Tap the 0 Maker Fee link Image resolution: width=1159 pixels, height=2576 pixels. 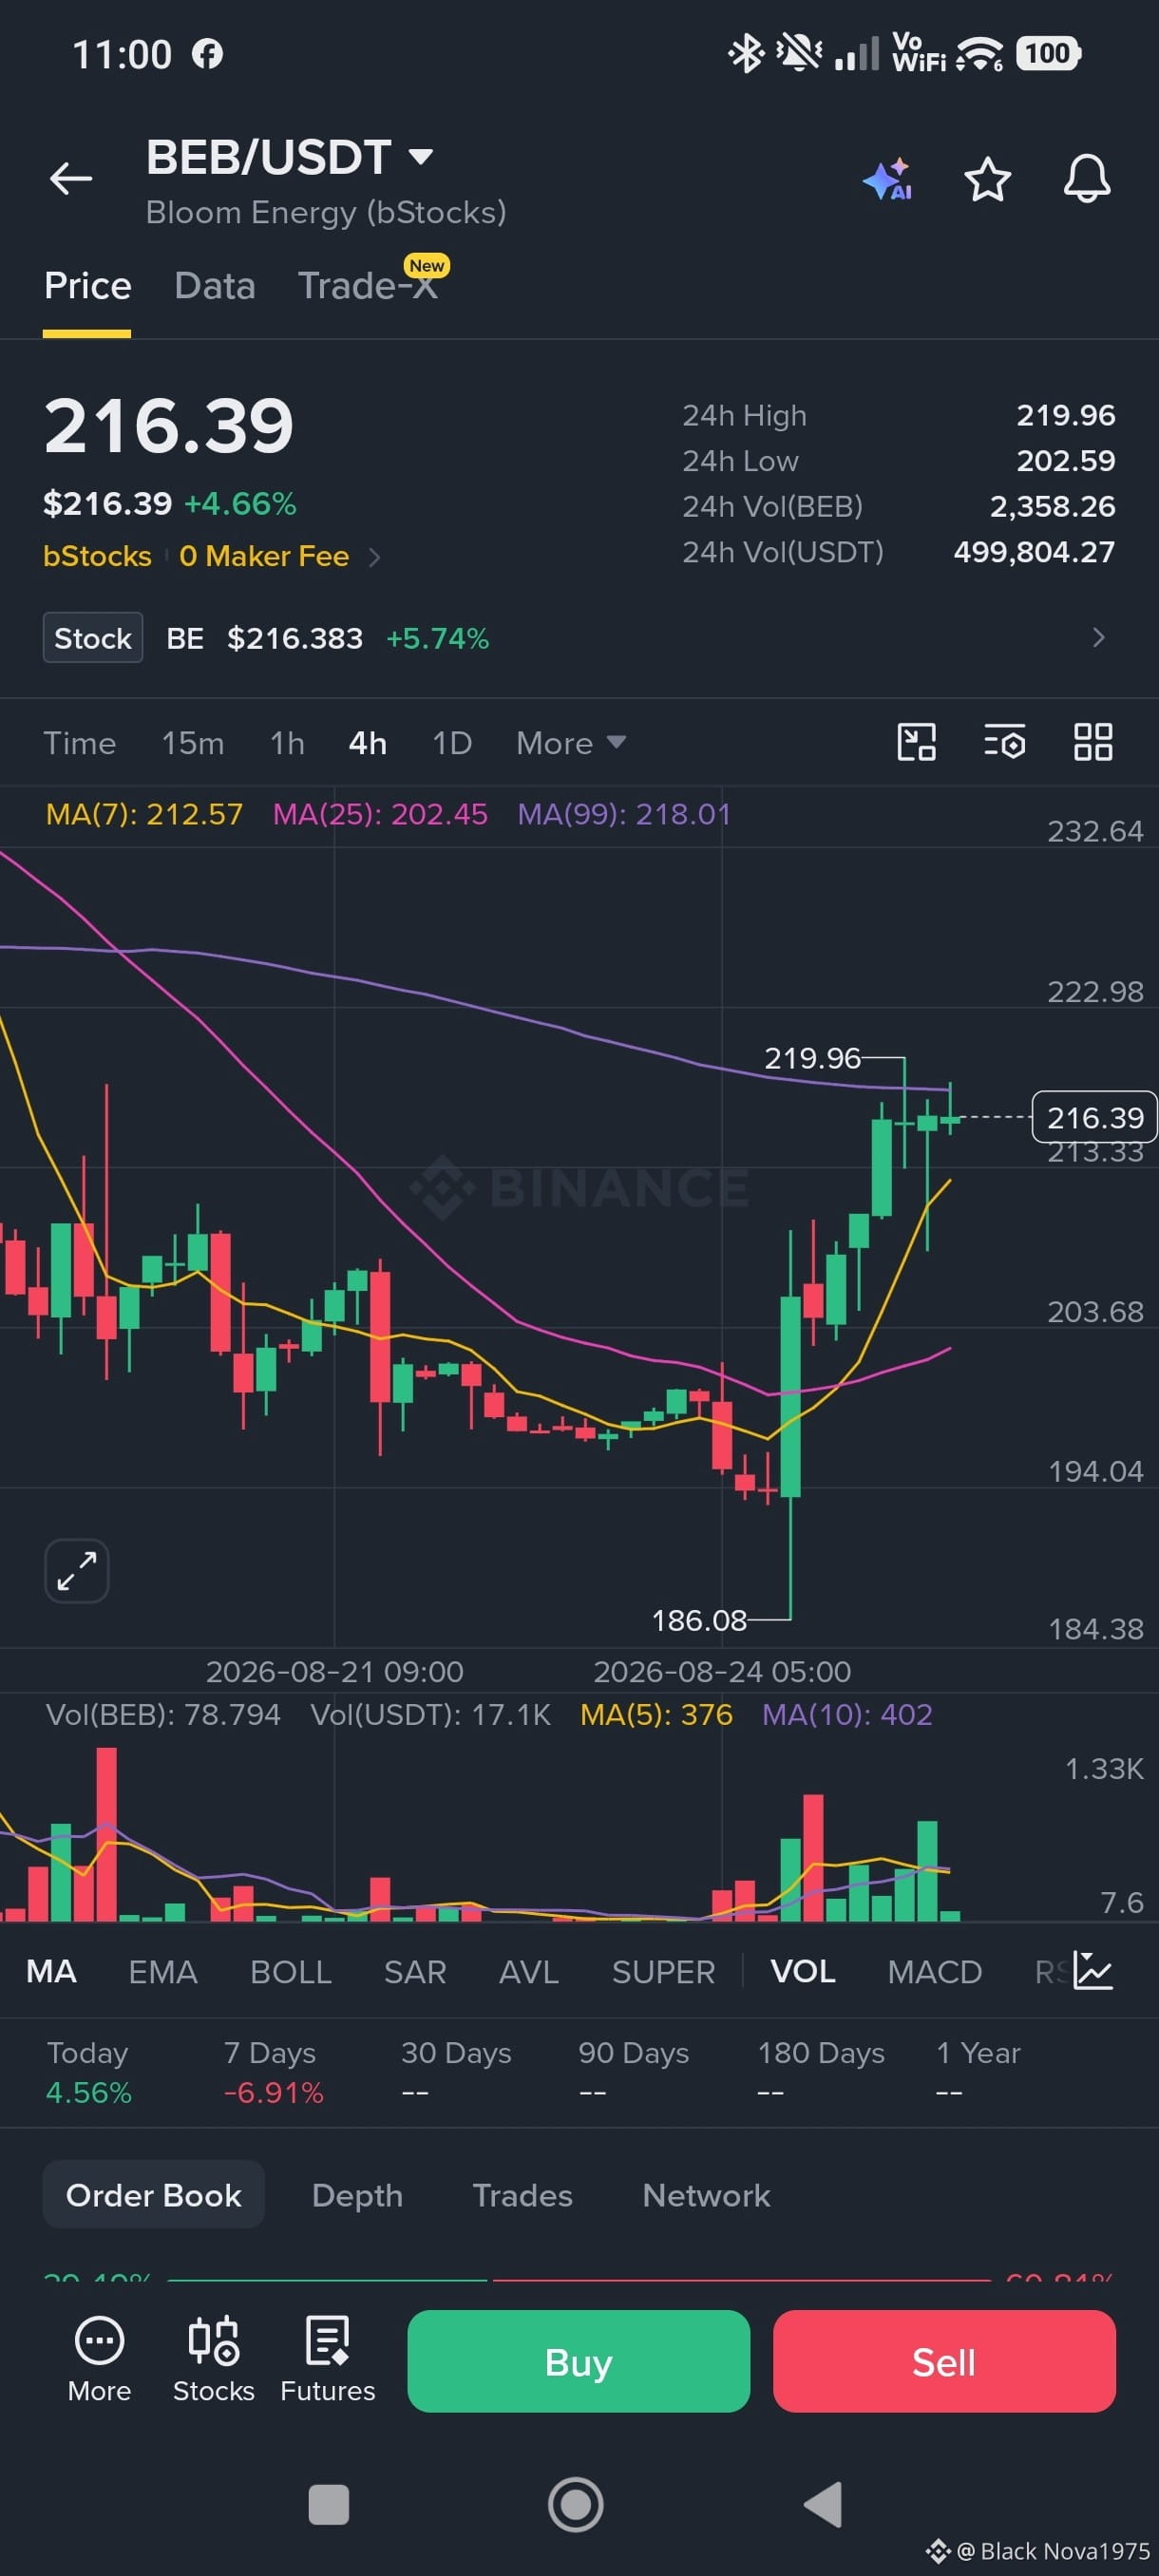pyautogui.click(x=264, y=556)
